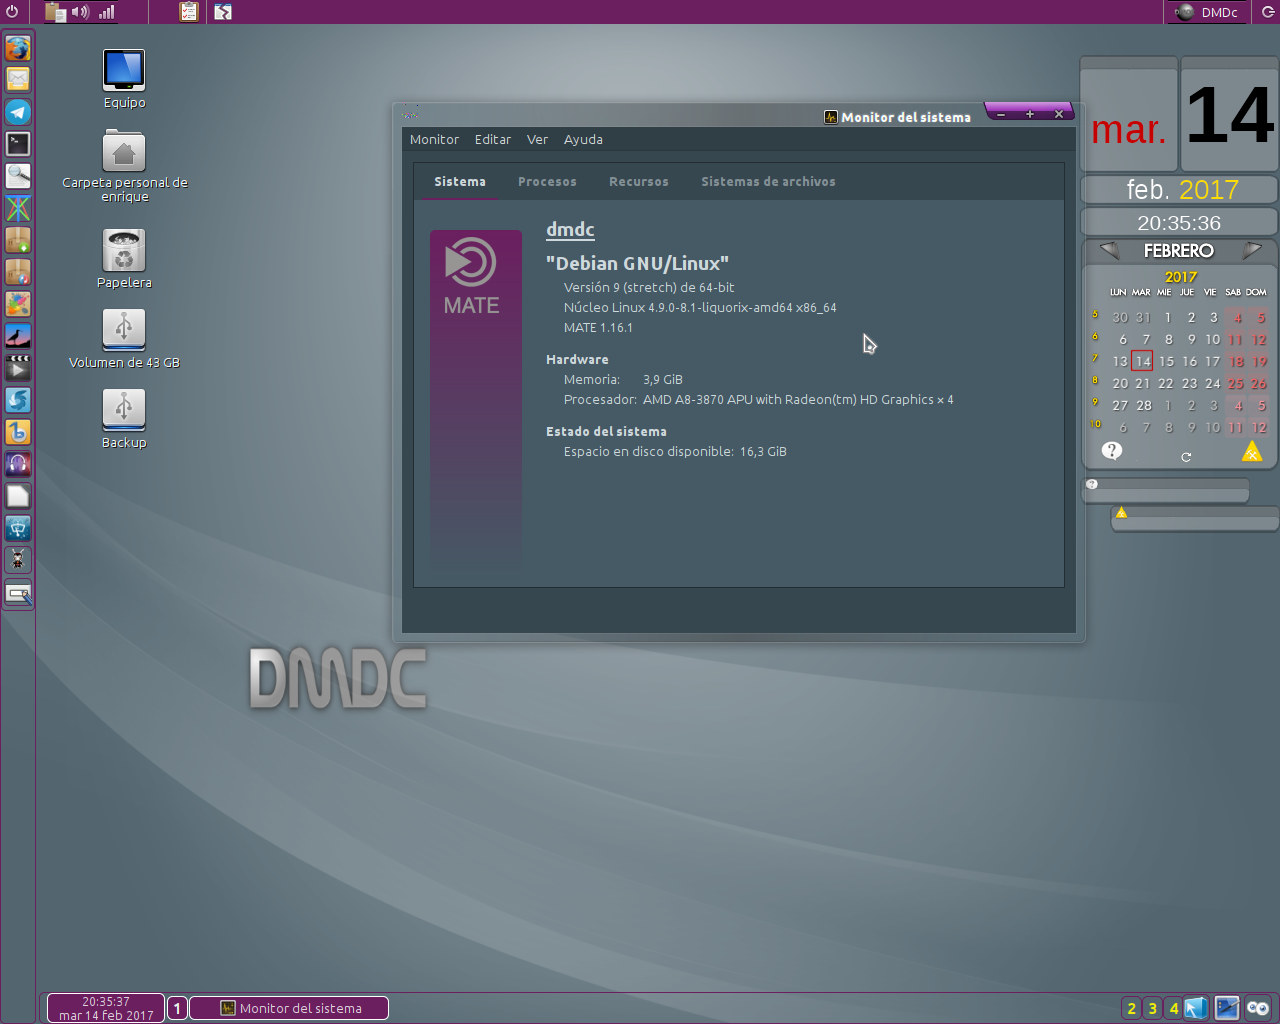1280x1024 pixels.
Task: Click the bottom panel clock date
Action: (106, 1008)
